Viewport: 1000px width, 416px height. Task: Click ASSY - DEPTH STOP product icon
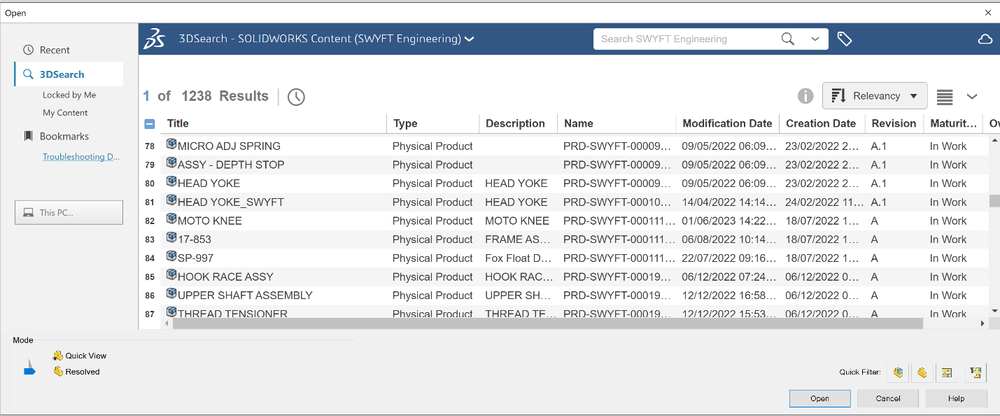[x=171, y=163]
